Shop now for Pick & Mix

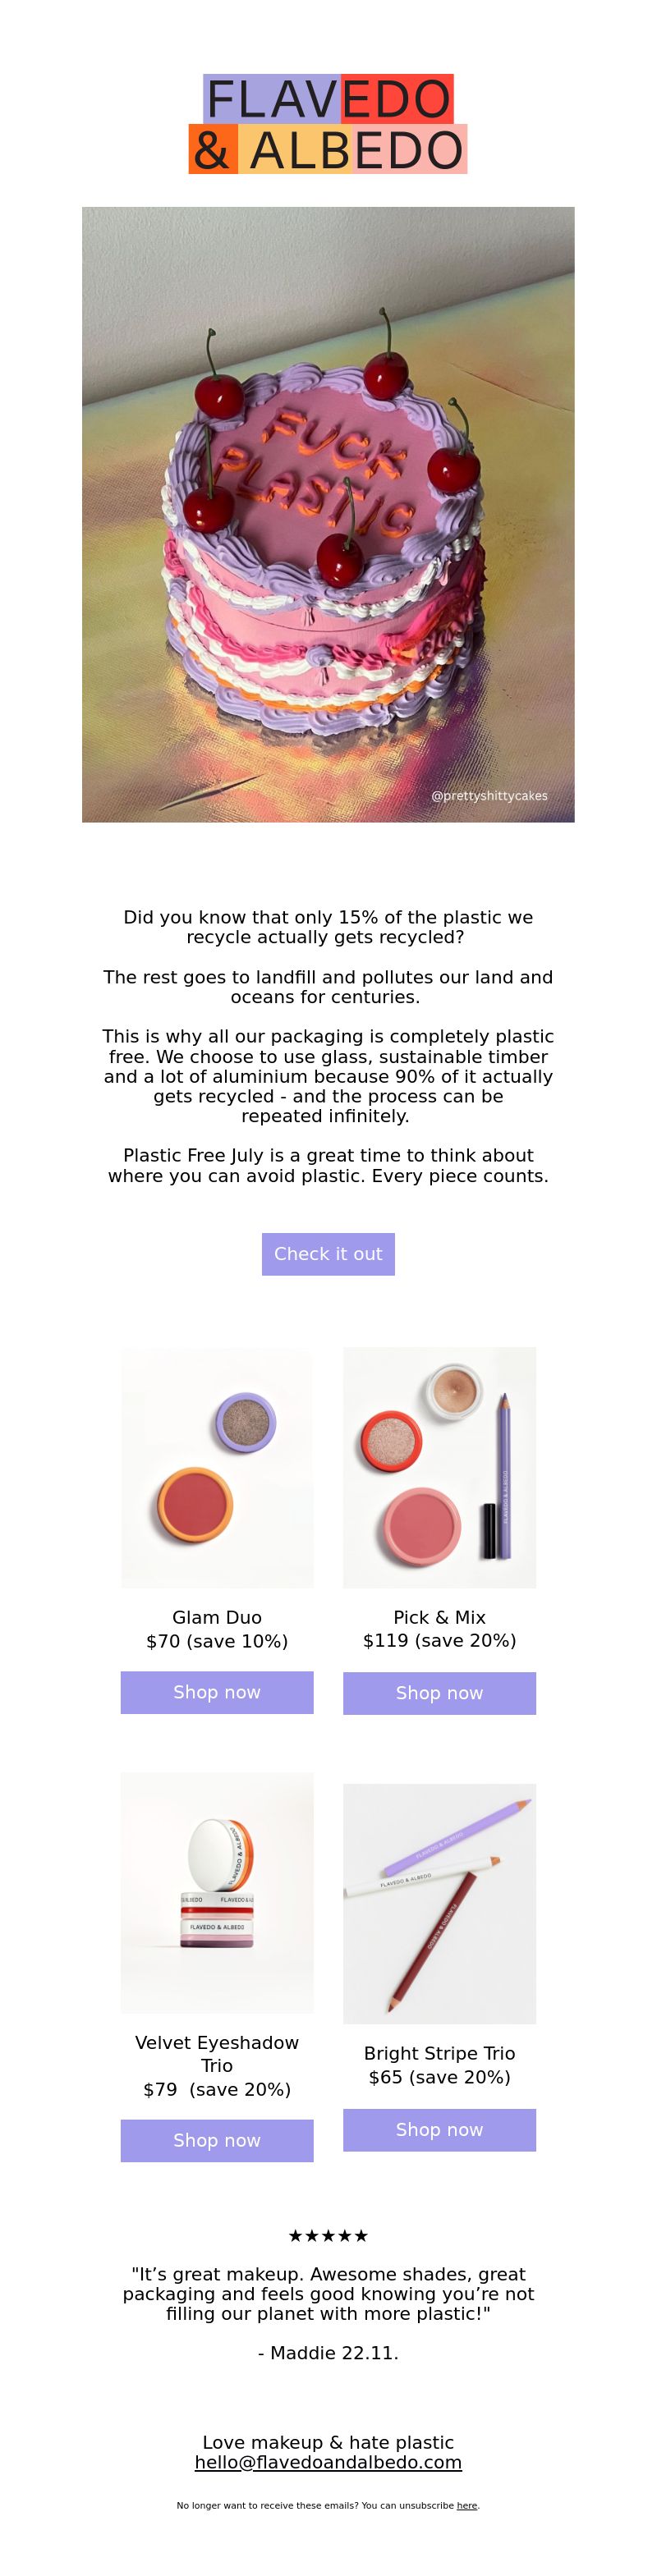439,1693
